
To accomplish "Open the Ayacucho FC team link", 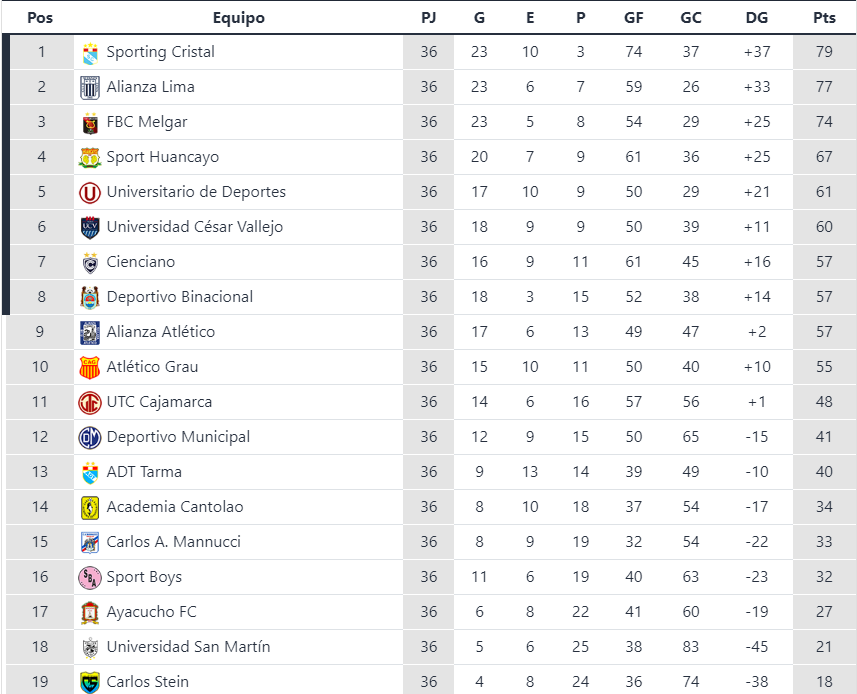I will tap(152, 612).
